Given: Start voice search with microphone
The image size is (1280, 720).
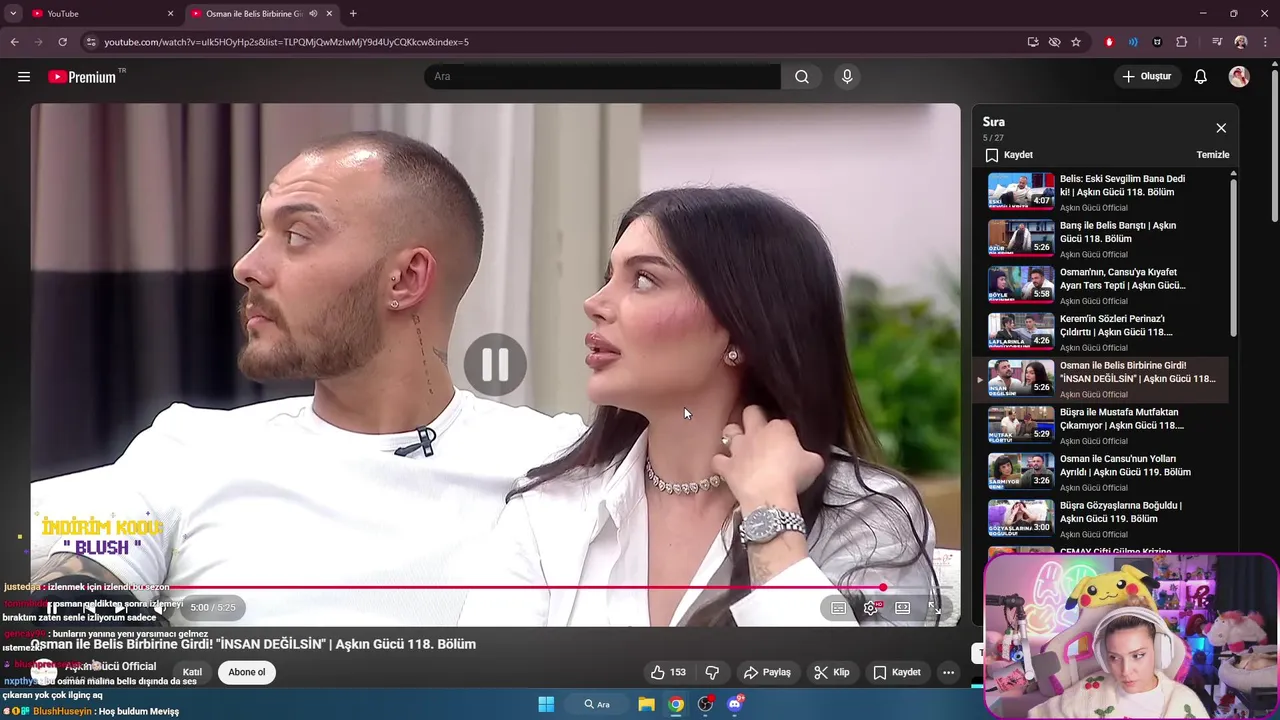Looking at the screenshot, I should tap(847, 76).
